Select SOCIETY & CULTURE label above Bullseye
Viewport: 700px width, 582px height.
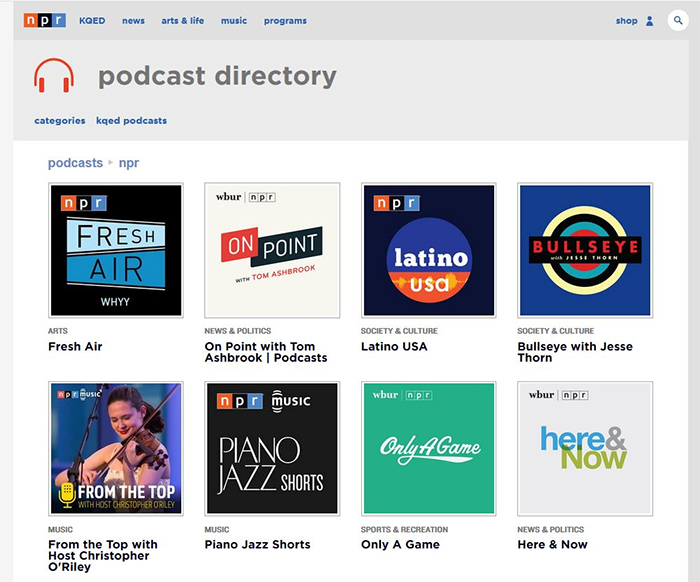[x=556, y=331]
